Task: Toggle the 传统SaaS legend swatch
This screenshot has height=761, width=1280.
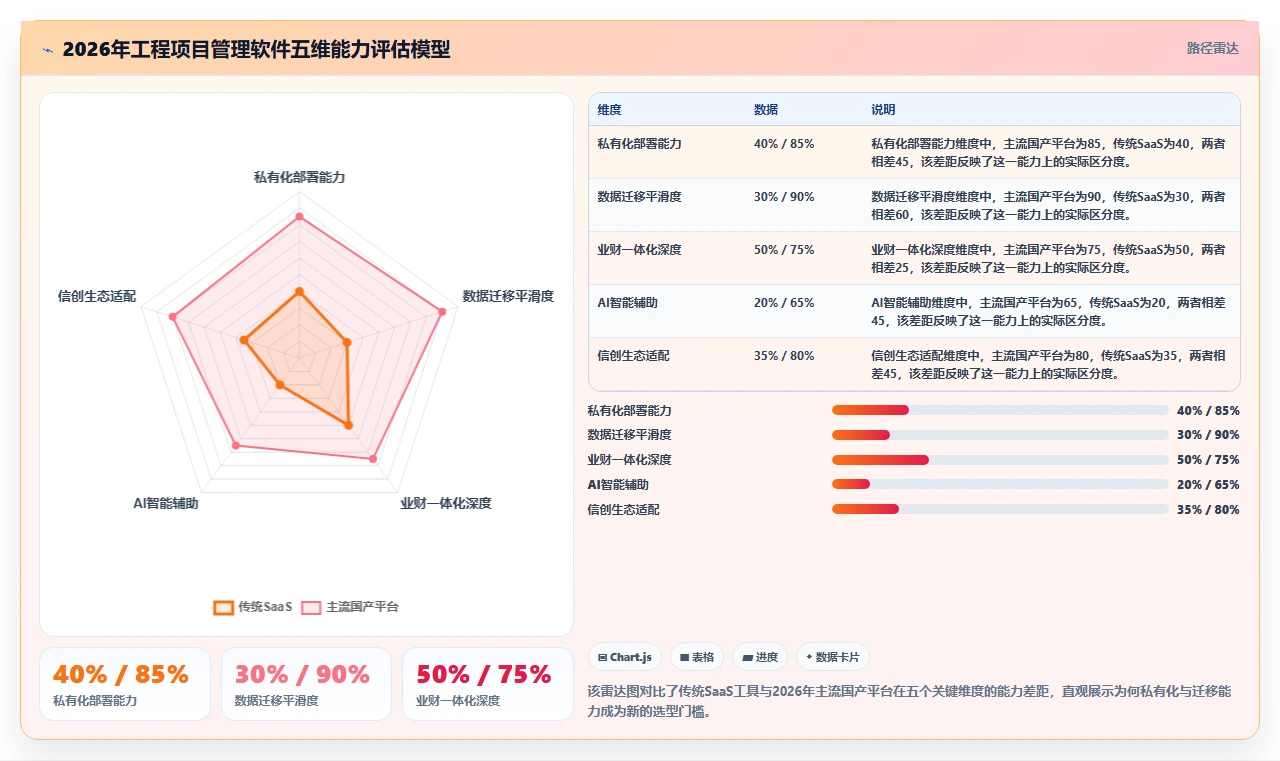Action: click(223, 607)
